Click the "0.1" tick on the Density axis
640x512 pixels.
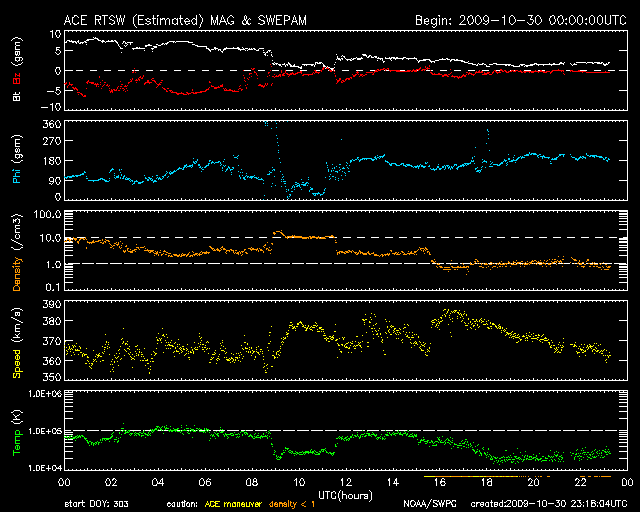(53, 287)
